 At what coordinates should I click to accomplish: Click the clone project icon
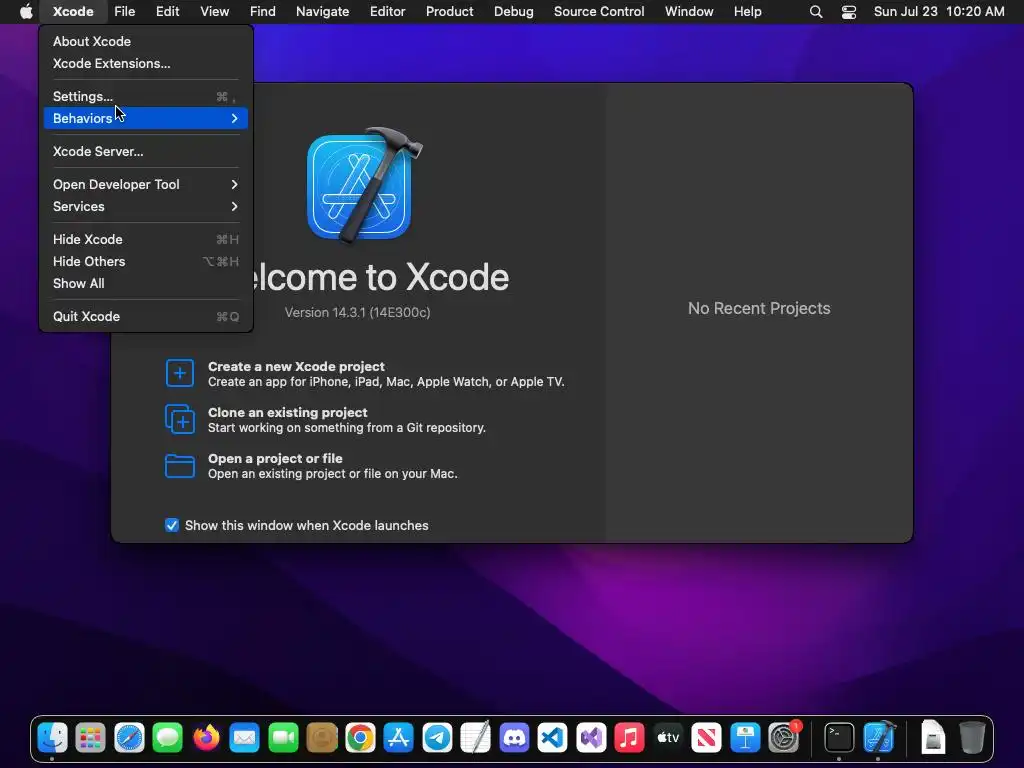pyautogui.click(x=180, y=419)
